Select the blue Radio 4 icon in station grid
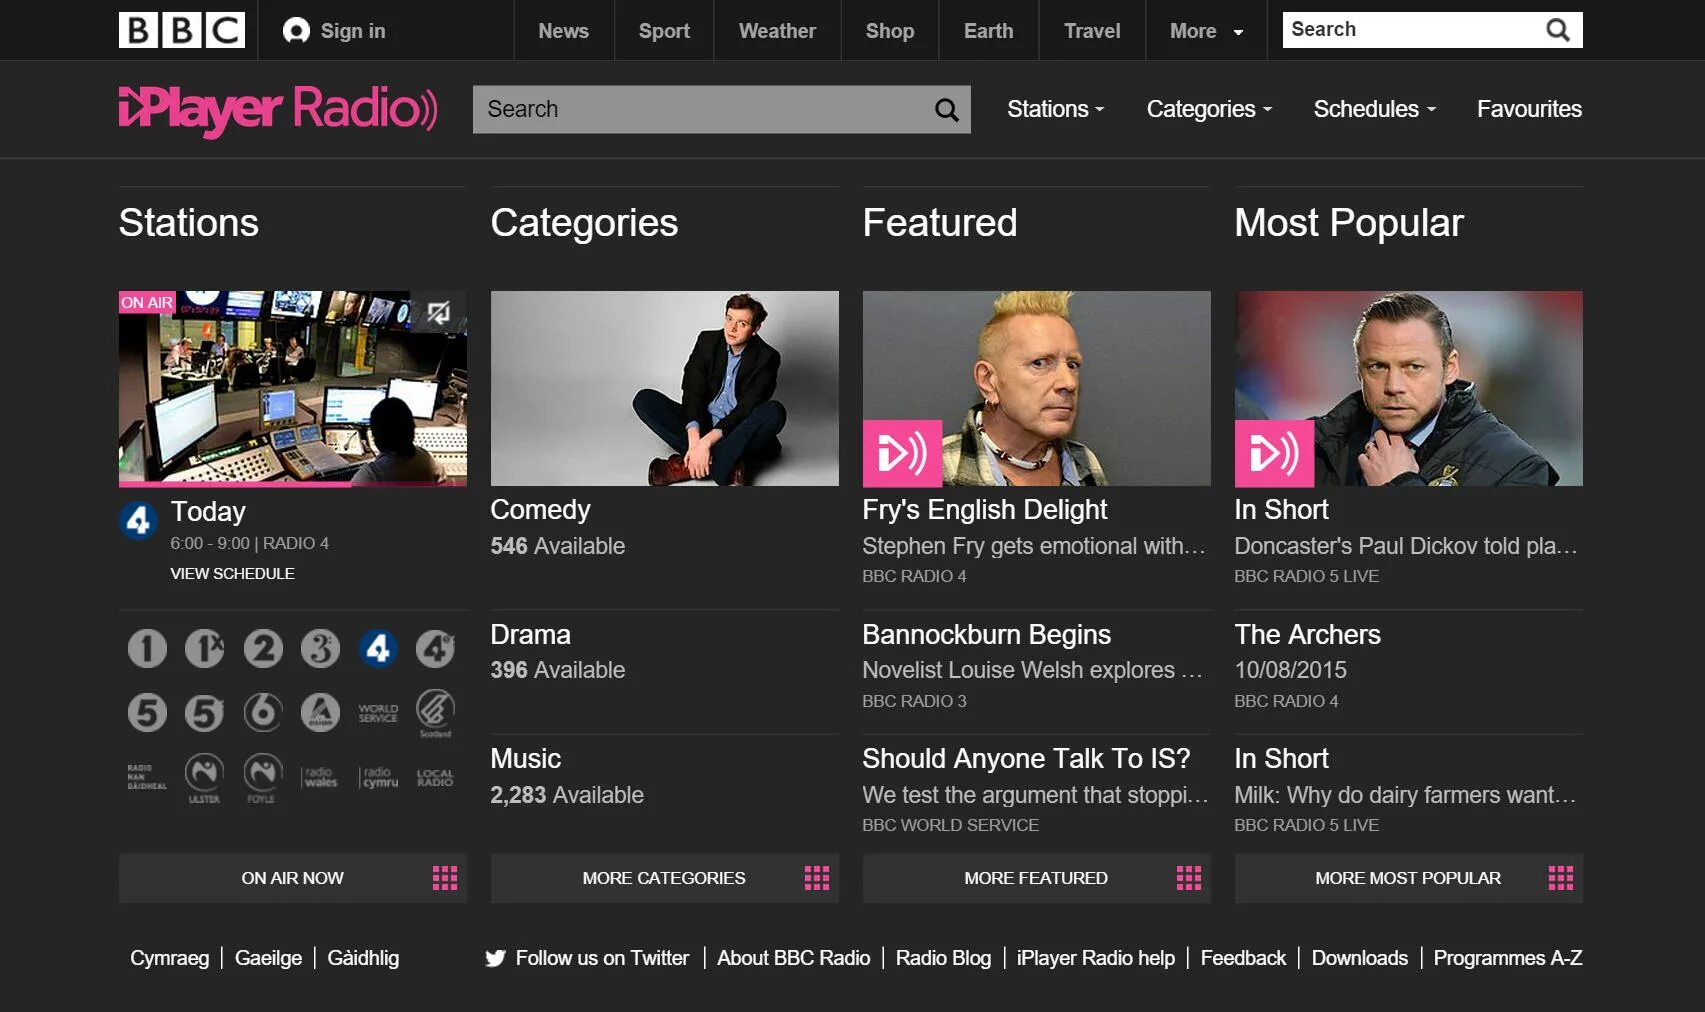 click(x=378, y=649)
